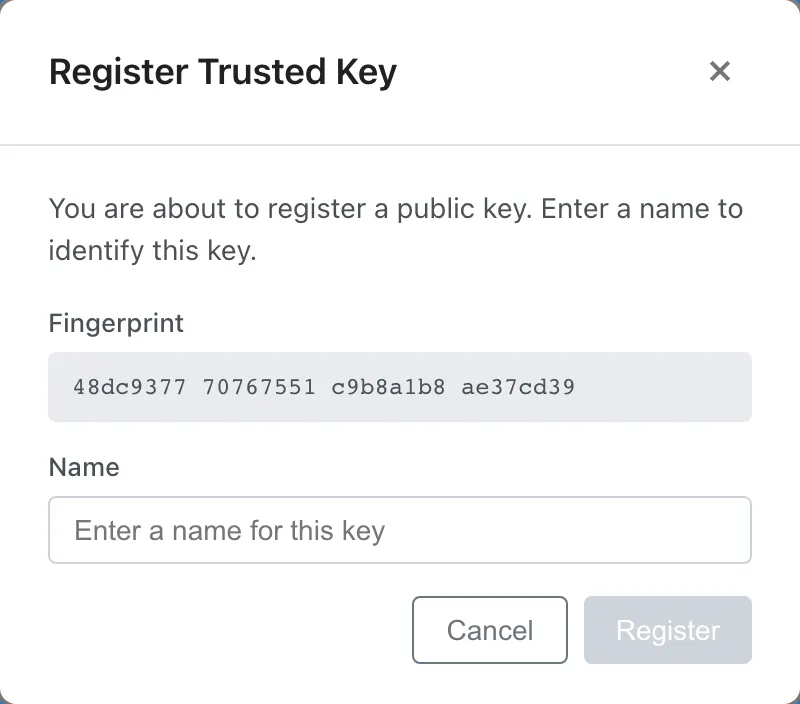
Task: Click fingerprint segment c9b8a1b8
Action: pyautogui.click(x=389, y=386)
